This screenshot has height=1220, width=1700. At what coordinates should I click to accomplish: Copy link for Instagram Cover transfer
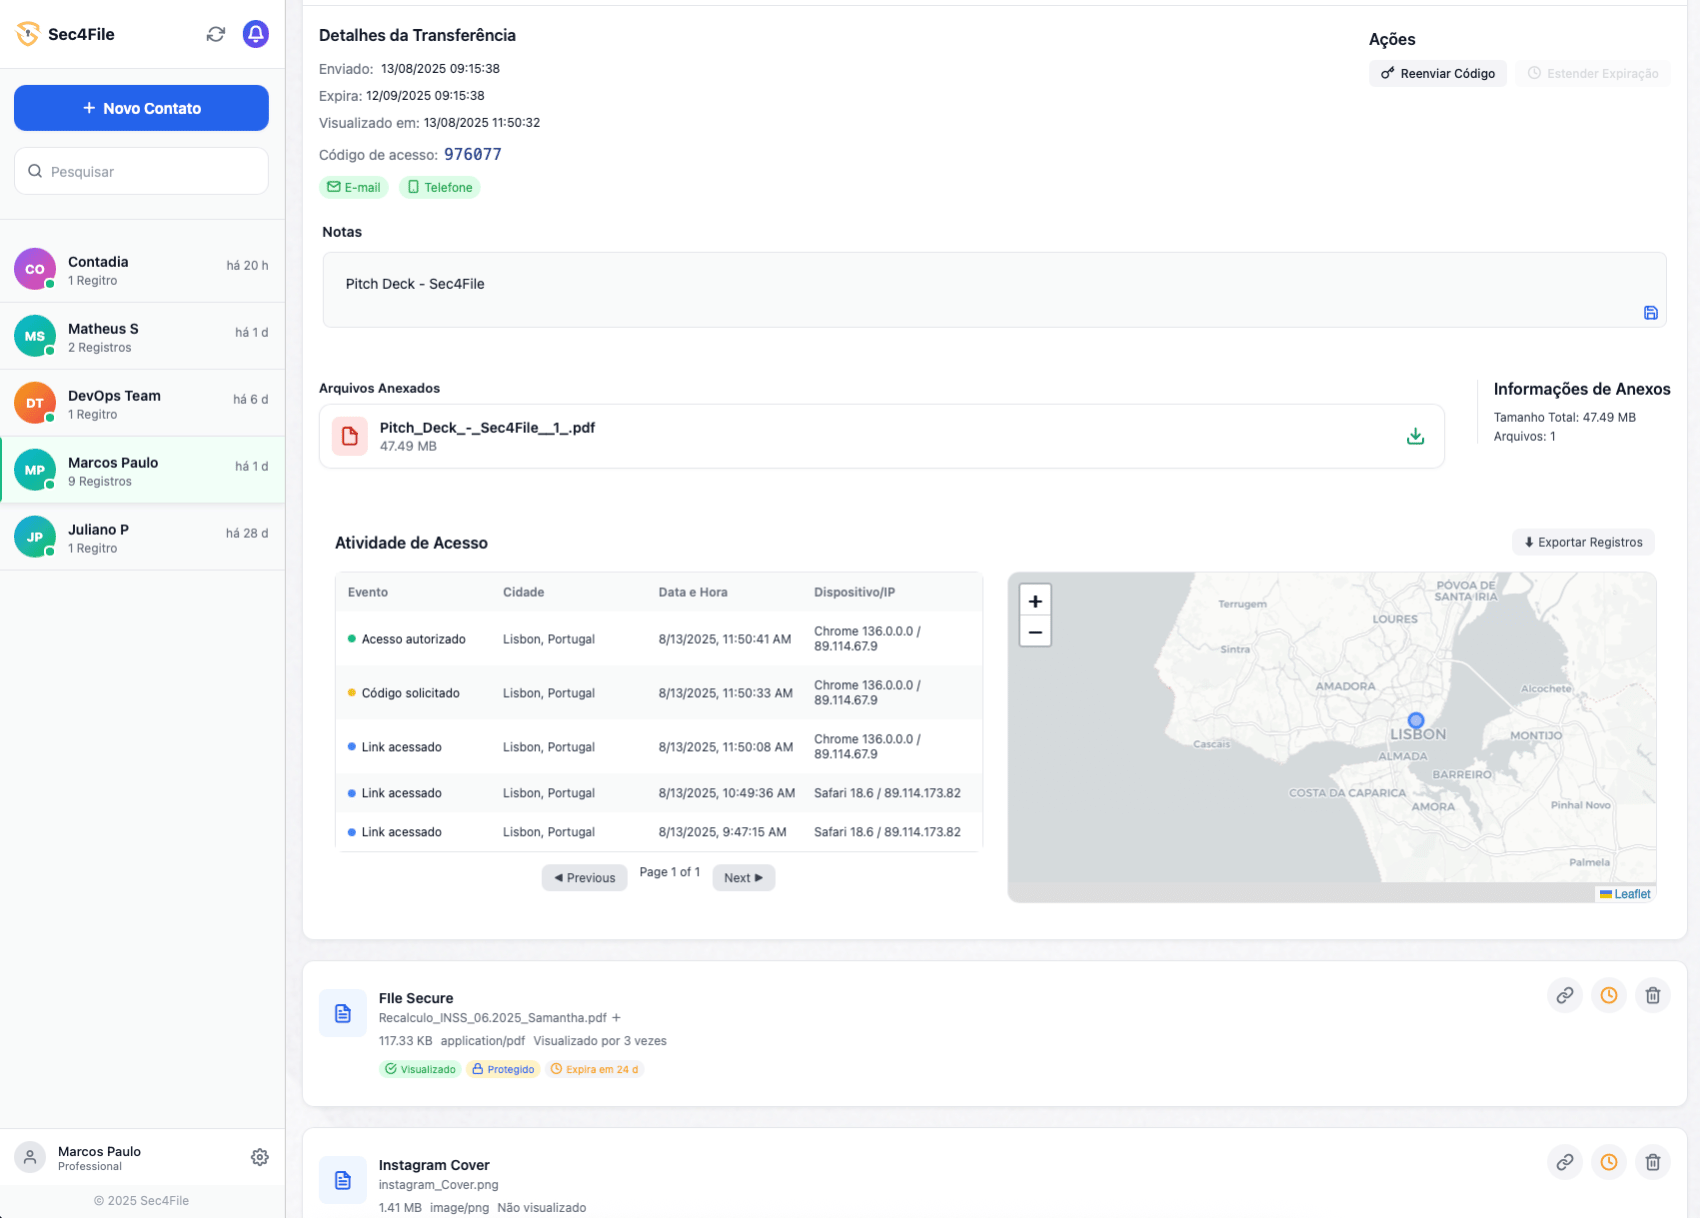tap(1564, 1162)
